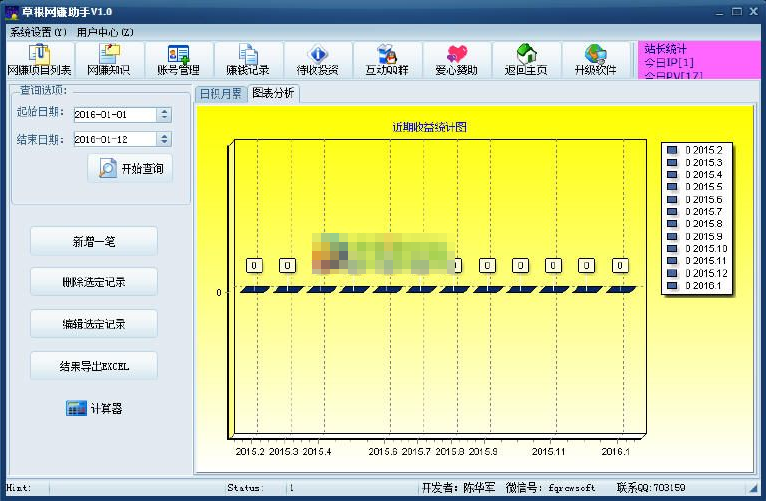This screenshot has height=501, width=766.
Task: Click the 2016.1 legend color swatch
Action: (x=672, y=285)
